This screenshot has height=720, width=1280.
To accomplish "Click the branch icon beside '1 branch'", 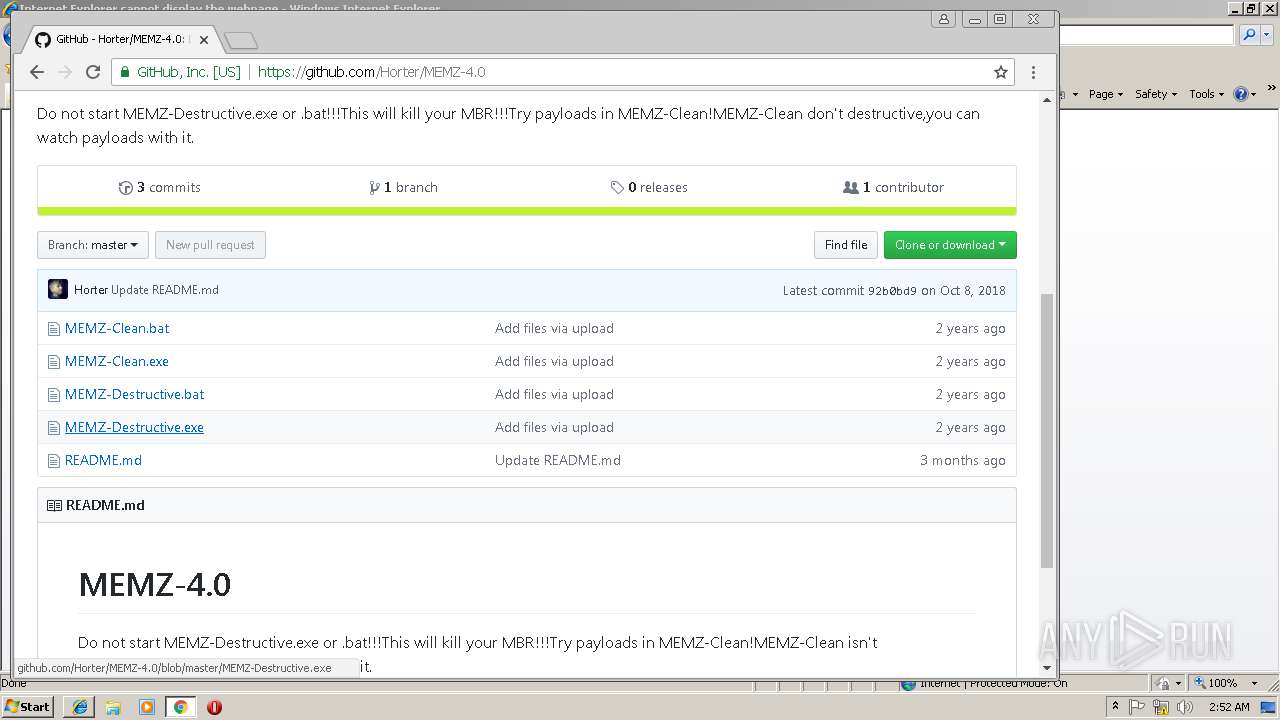I will coord(374,187).
